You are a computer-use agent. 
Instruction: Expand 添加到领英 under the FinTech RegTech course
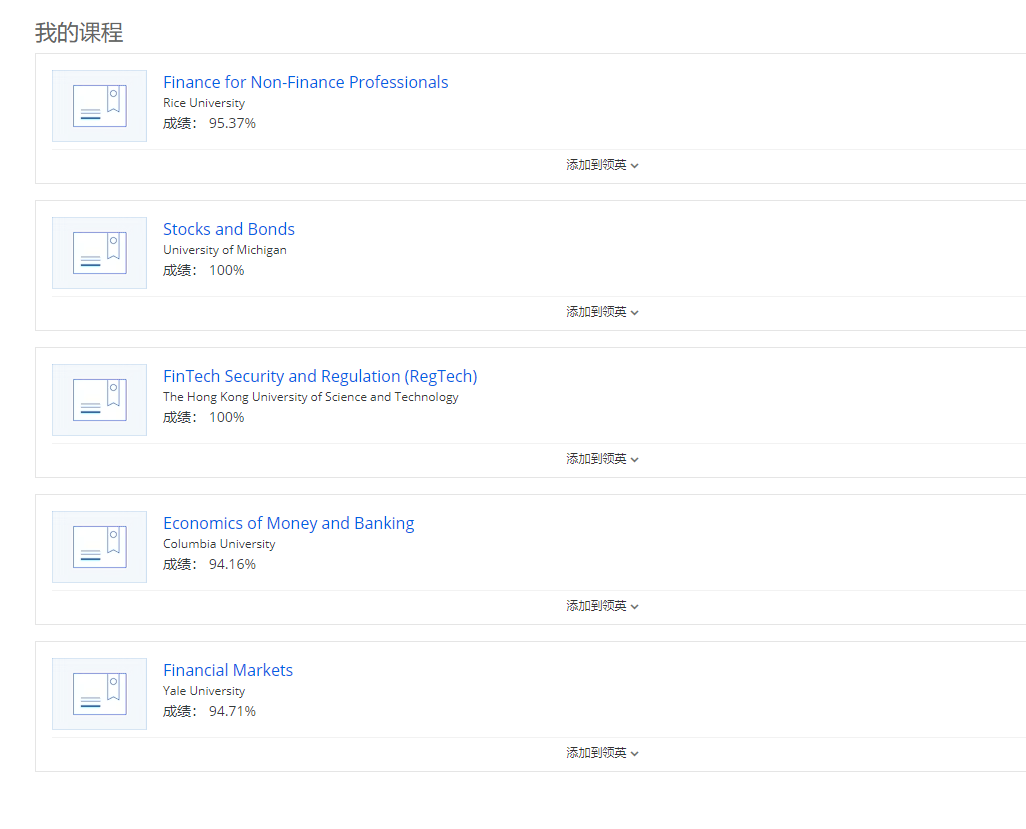pos(602,459)
